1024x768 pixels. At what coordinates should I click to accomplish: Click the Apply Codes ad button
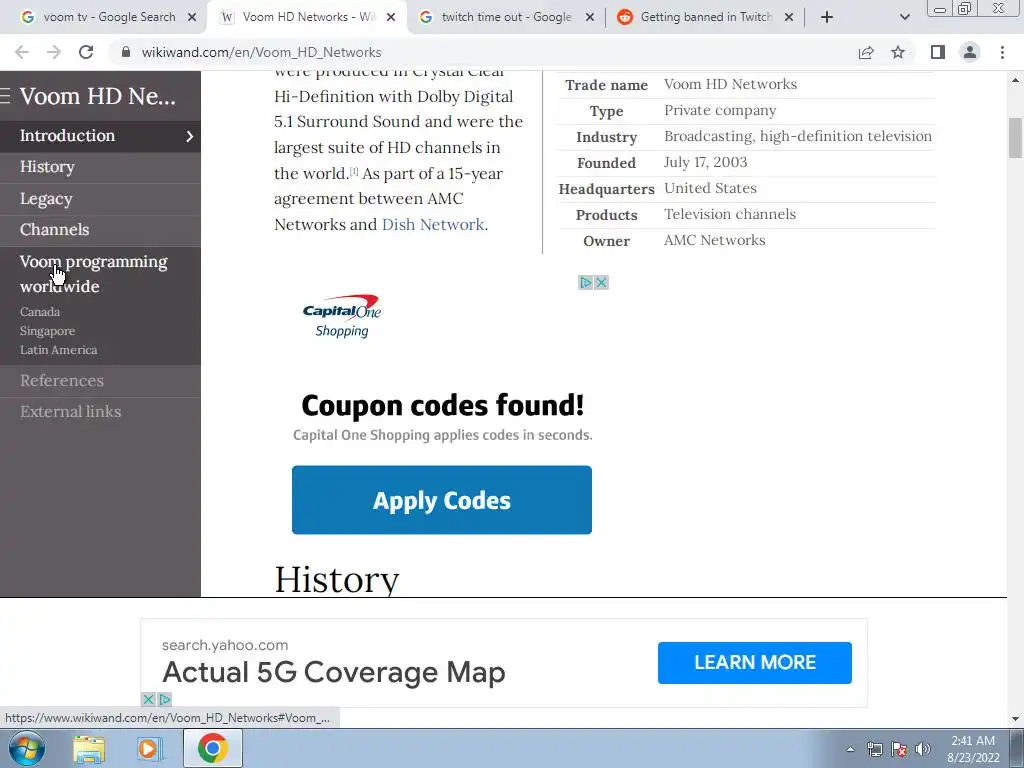click(x=442, y=500)
